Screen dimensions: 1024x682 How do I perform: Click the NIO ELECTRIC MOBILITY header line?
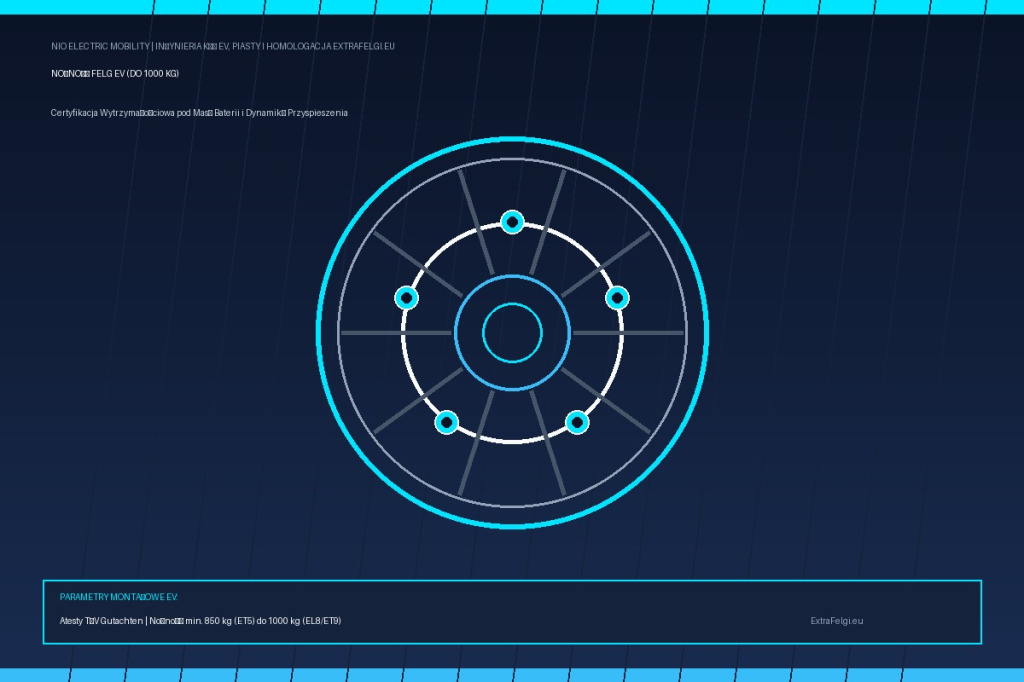(223, 46)
